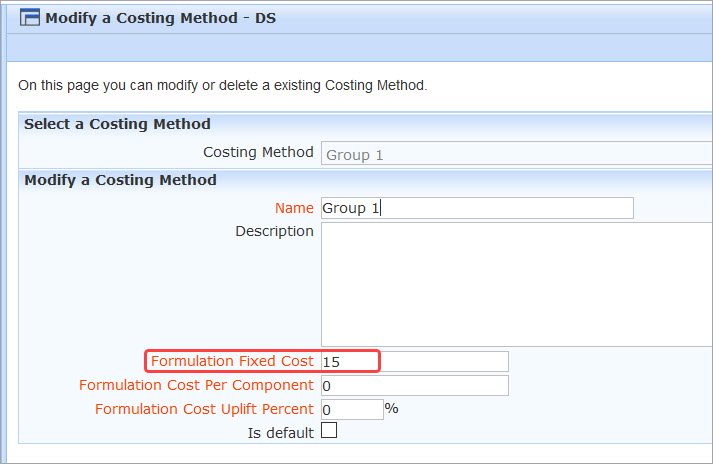Click the "Modify a Costing Method - DS" title
The image size is (713, 464).
click(x=161, y=18)
